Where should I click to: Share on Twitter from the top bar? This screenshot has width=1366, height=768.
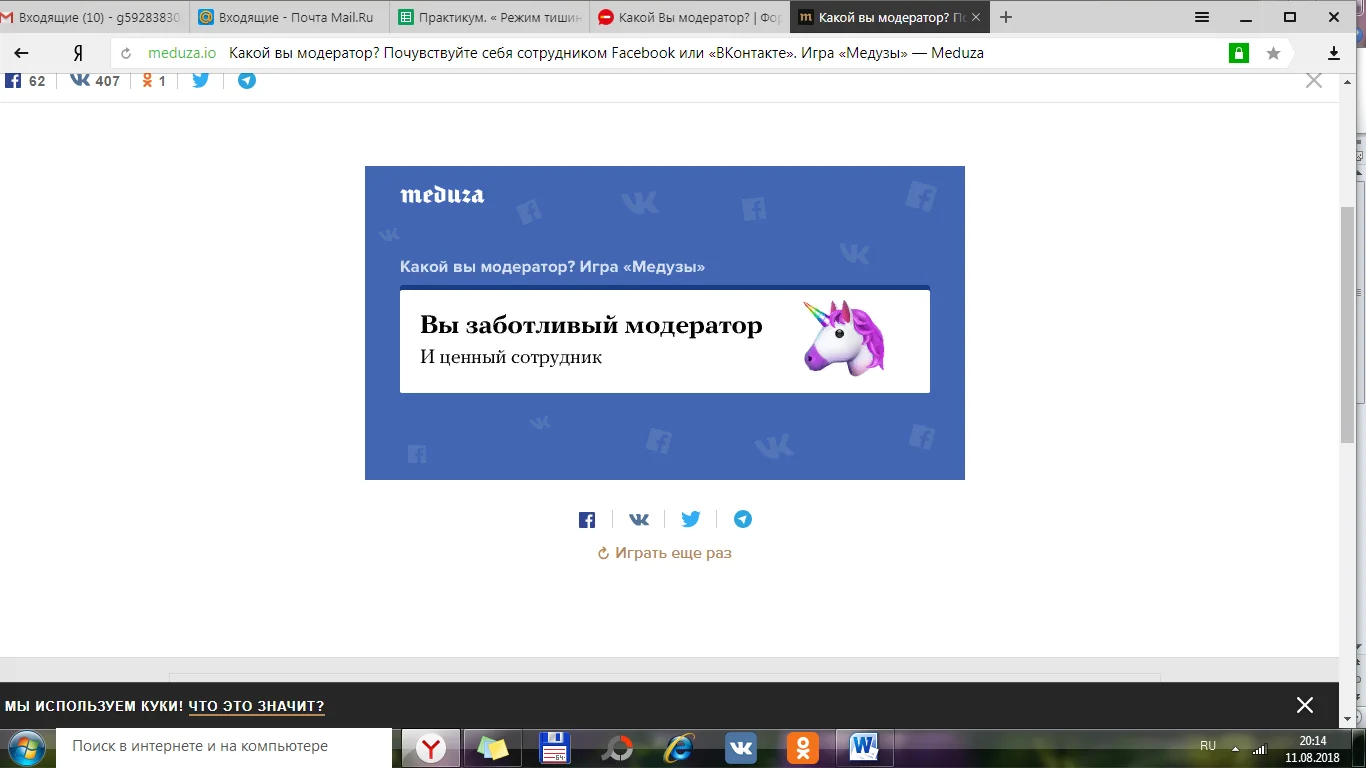201,80
